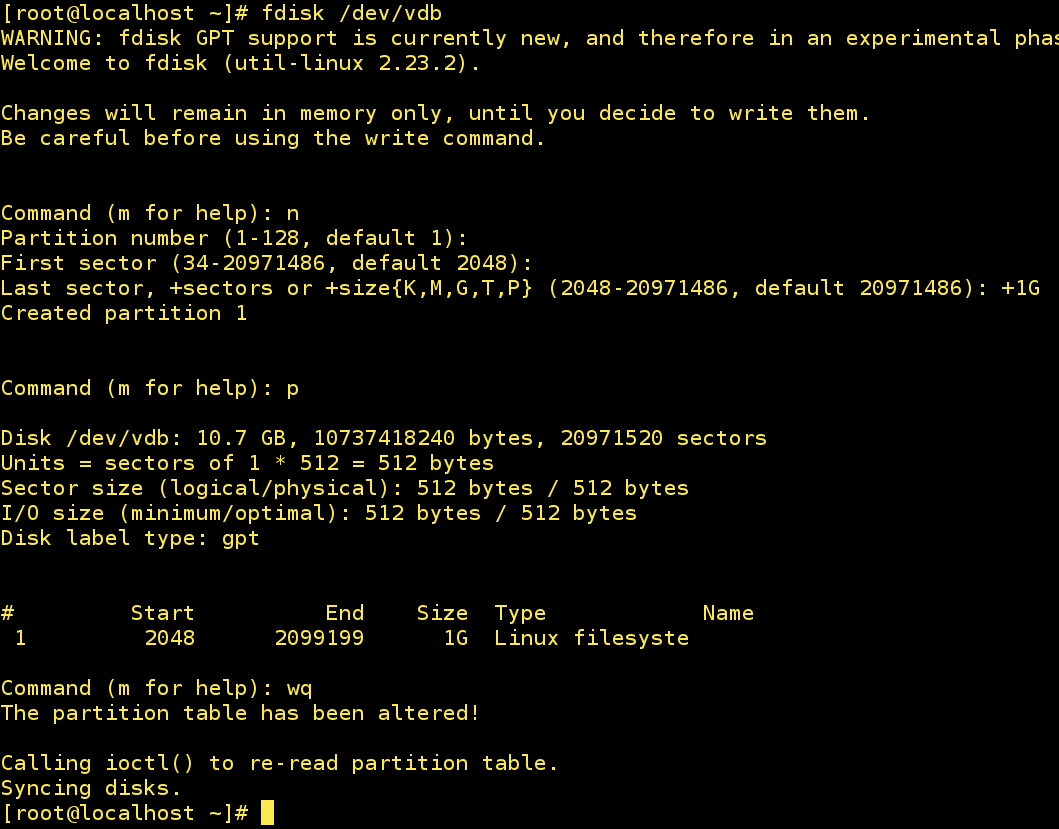Click the "Be careful before using the write command" line

pos(273,138)
